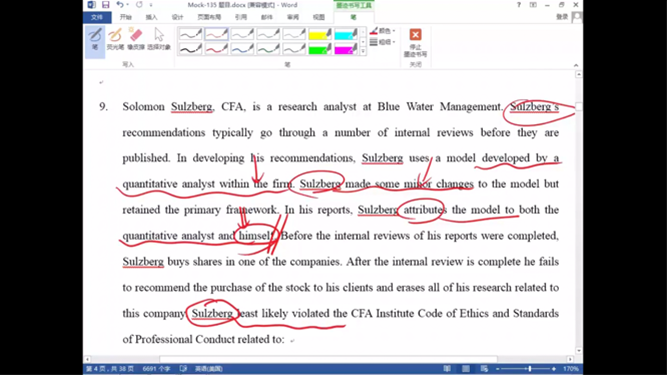Screen dimensions: 667x375
Task: Open the 170% zoom level dialog
Action: 570,369
